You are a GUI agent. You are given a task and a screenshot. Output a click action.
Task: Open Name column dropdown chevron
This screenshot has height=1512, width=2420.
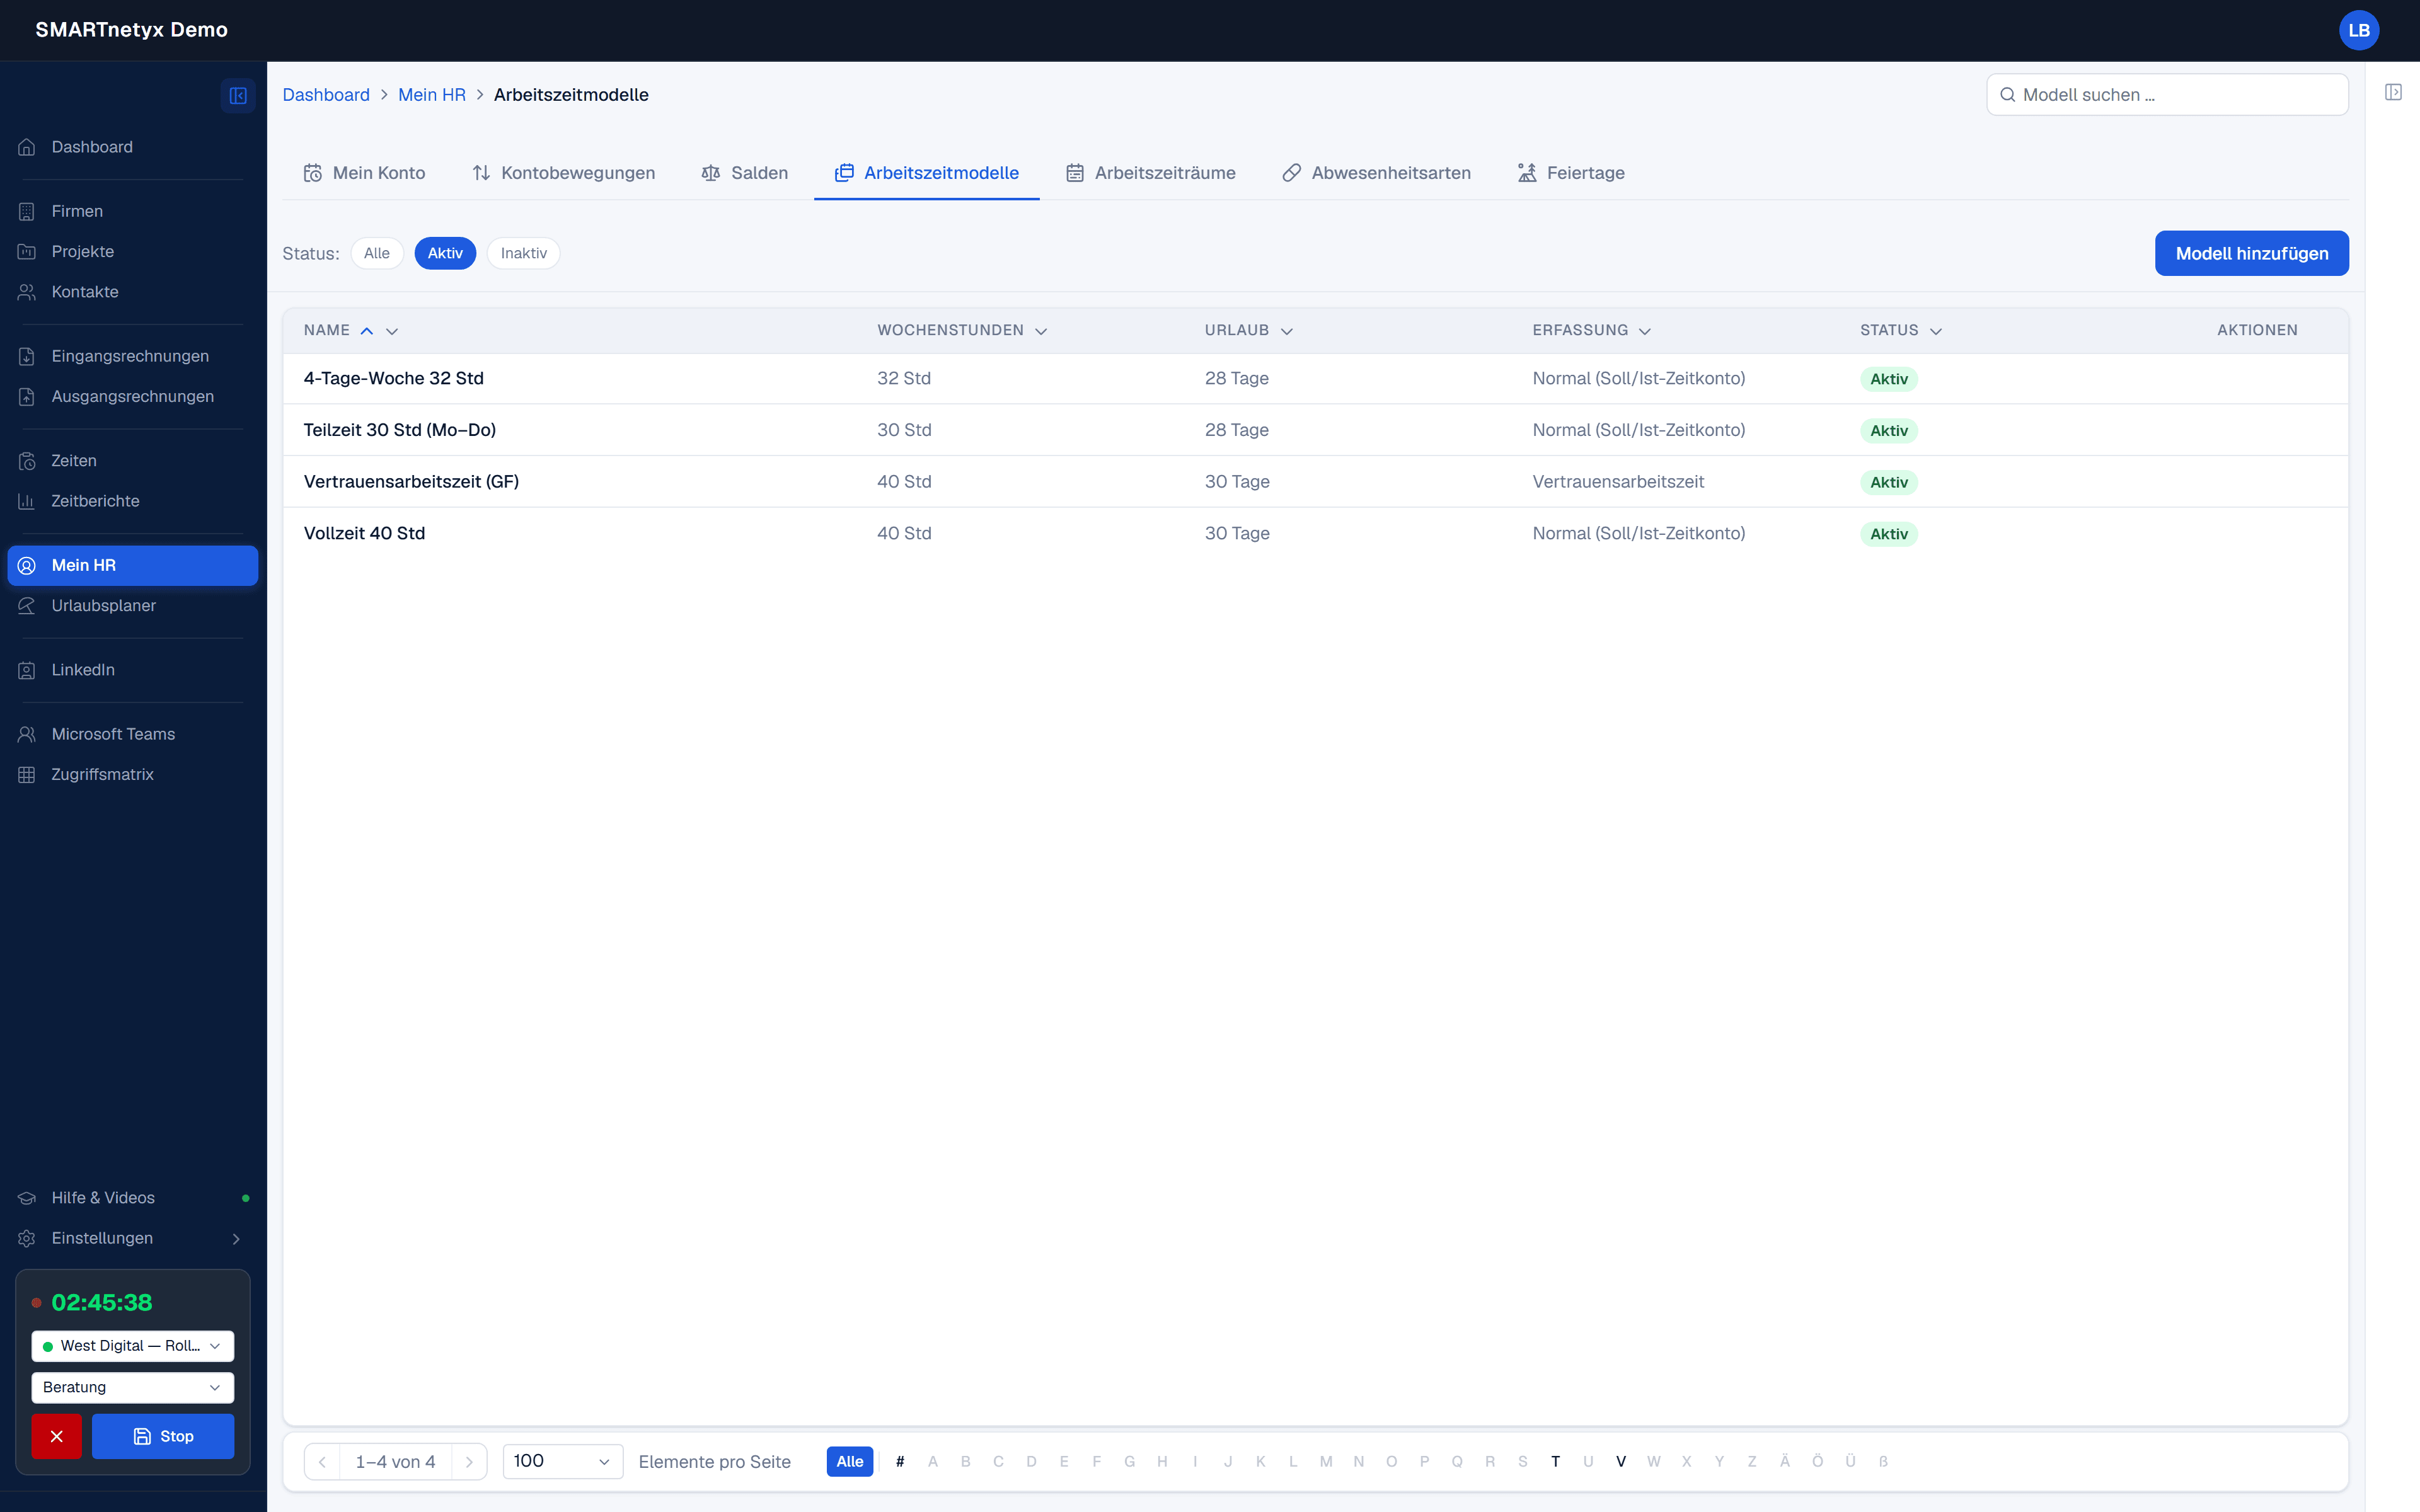(x=392, y=331)
